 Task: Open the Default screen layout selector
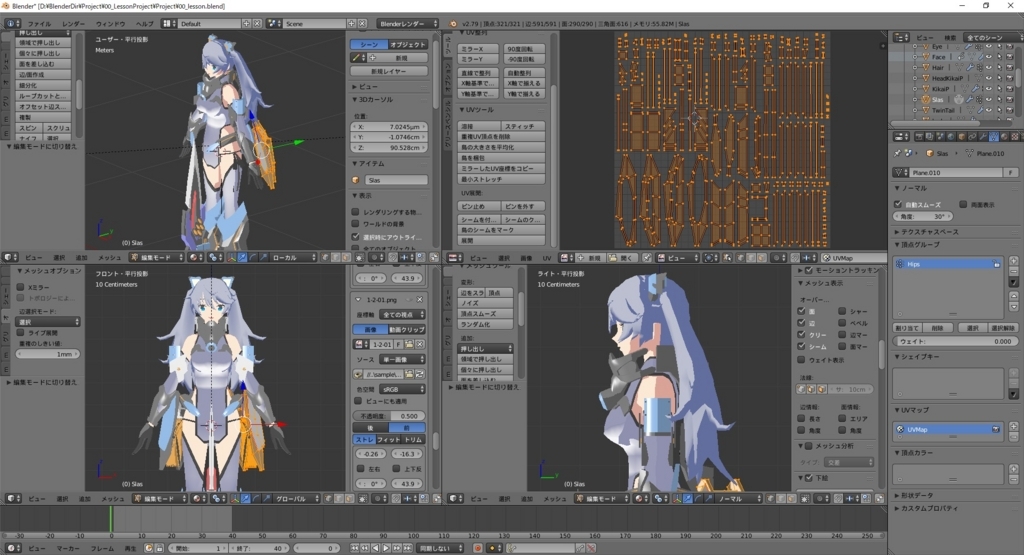click(209, 24)
